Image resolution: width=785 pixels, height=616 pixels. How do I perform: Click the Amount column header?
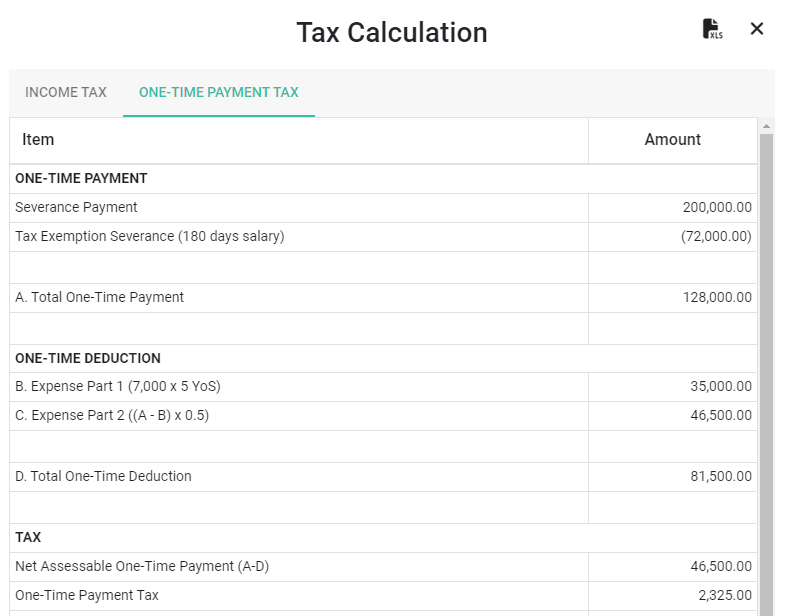click(672, 140)
